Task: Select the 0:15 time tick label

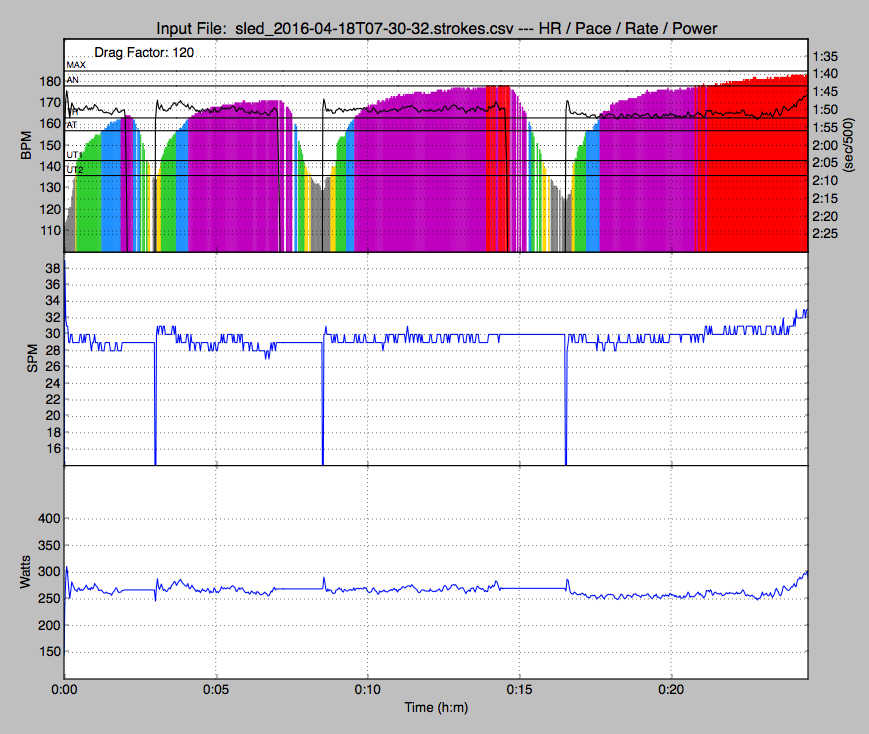Action: click(520, 690)
